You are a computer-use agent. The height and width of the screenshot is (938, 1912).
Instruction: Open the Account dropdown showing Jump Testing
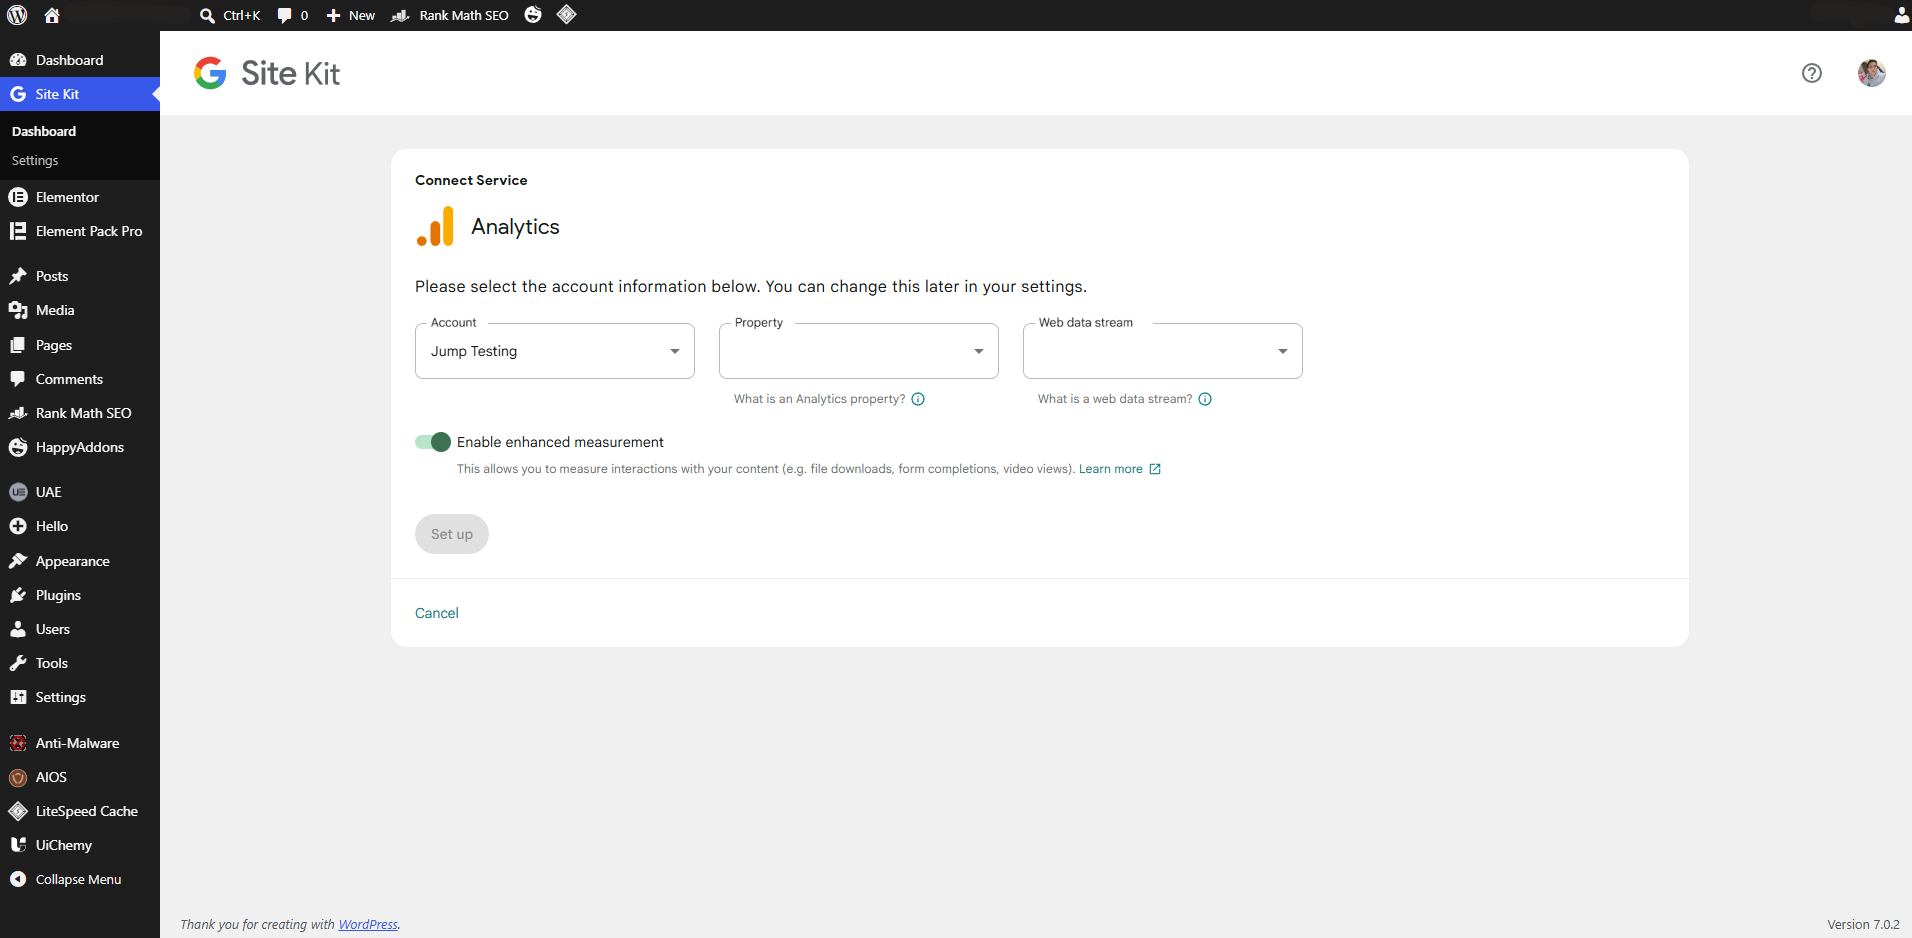(555, 351)
